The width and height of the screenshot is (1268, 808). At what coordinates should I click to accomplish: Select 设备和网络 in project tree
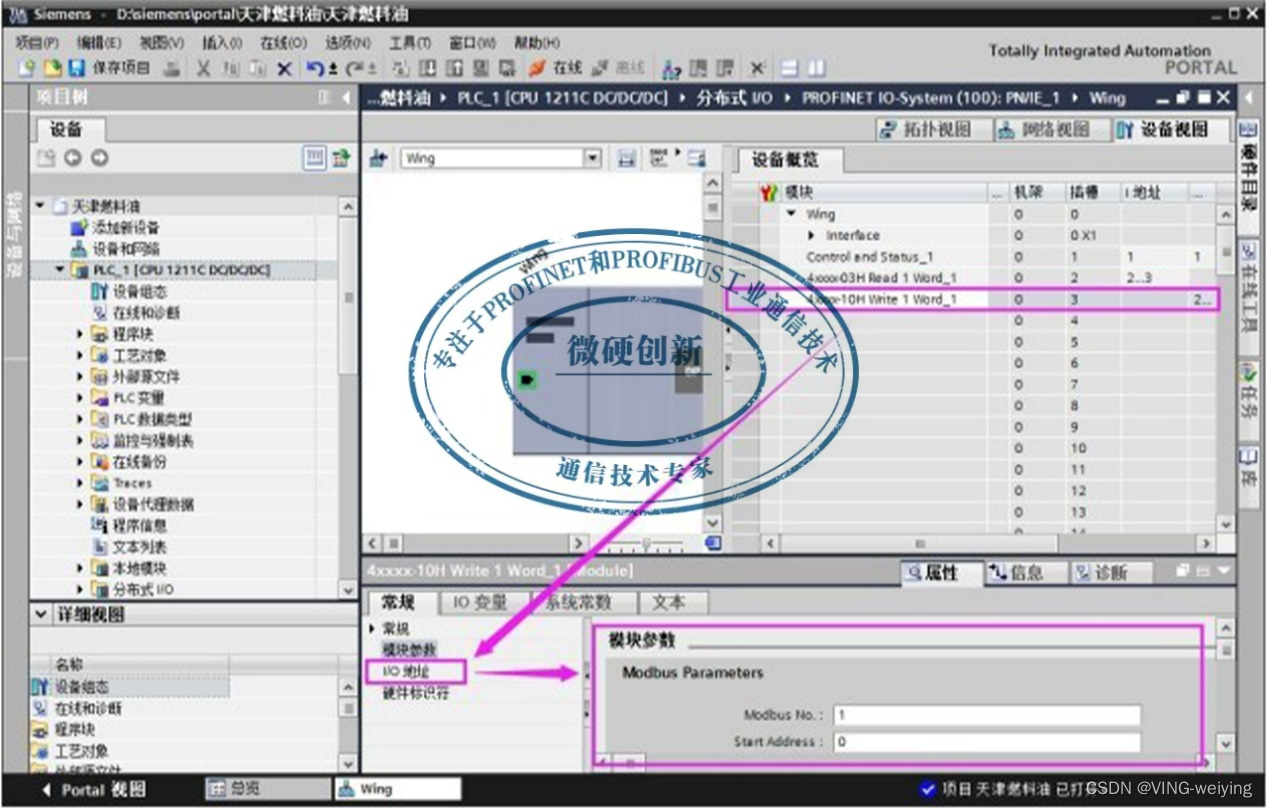click(125, 249)
